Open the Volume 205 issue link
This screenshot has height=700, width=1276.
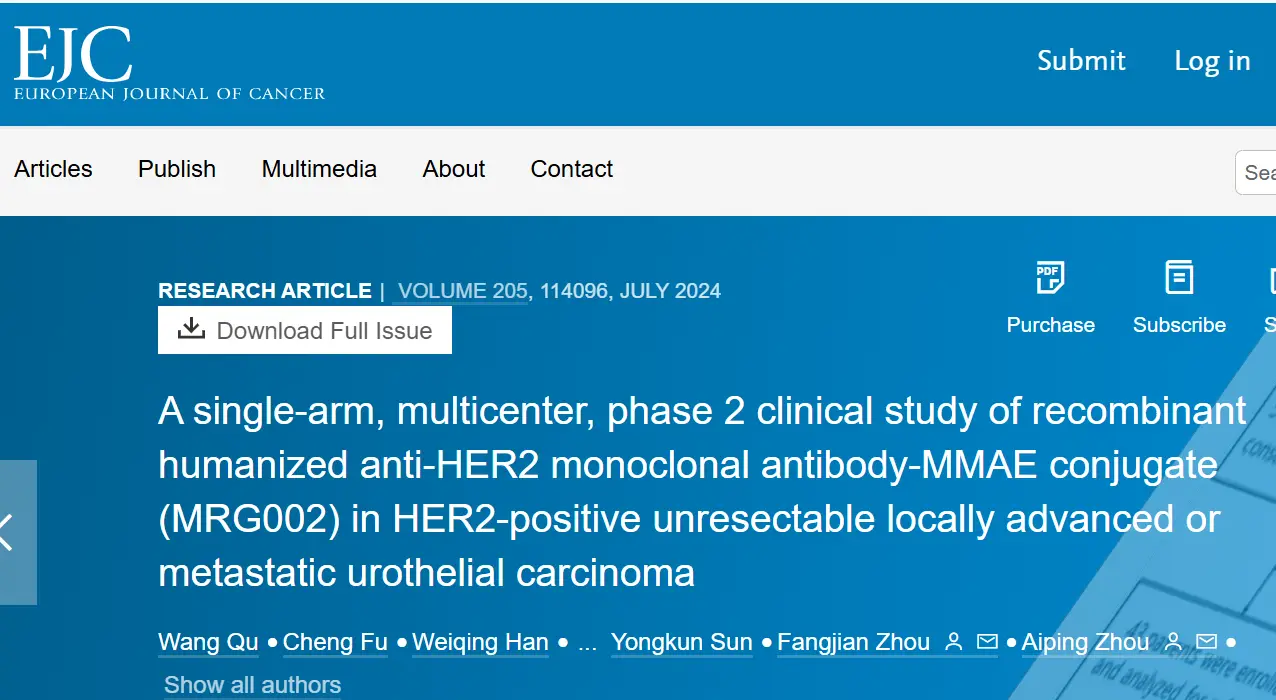(462, 291)
